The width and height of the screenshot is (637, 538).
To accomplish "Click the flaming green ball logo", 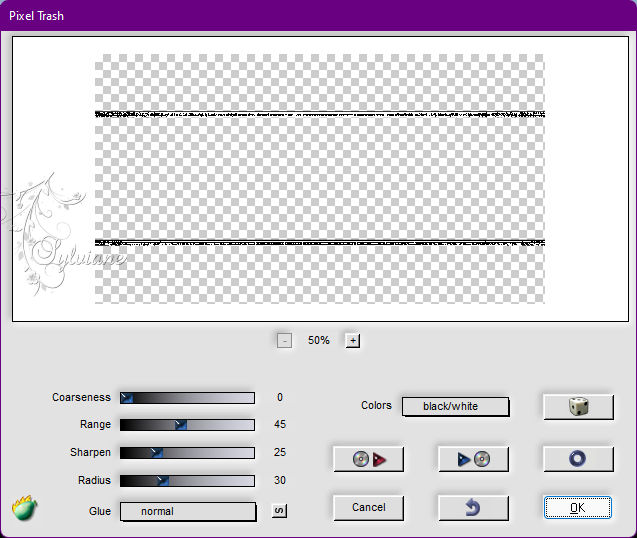I will 24,508.
